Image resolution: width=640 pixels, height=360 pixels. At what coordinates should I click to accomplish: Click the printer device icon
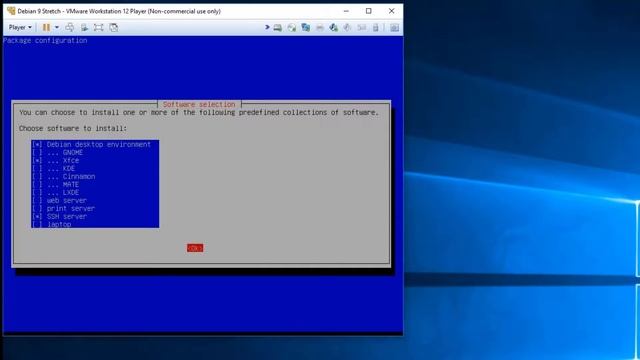[320, 28]
